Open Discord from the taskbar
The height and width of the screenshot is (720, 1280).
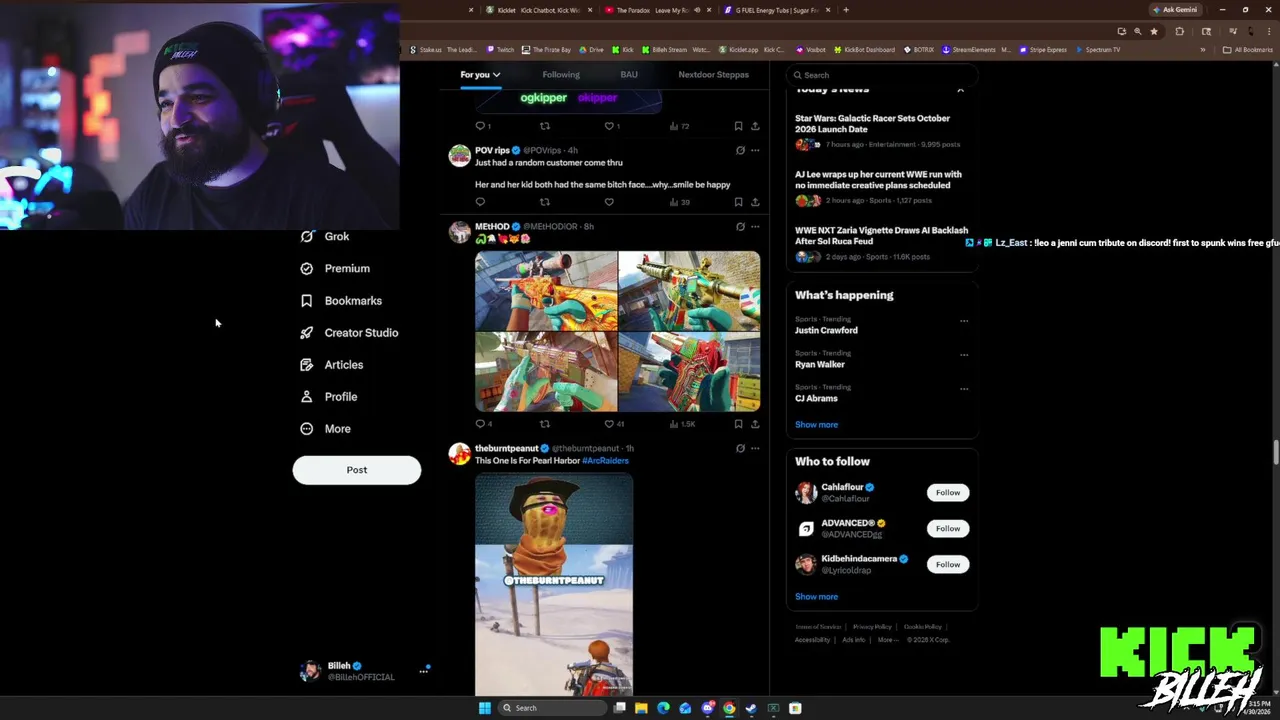707,708
